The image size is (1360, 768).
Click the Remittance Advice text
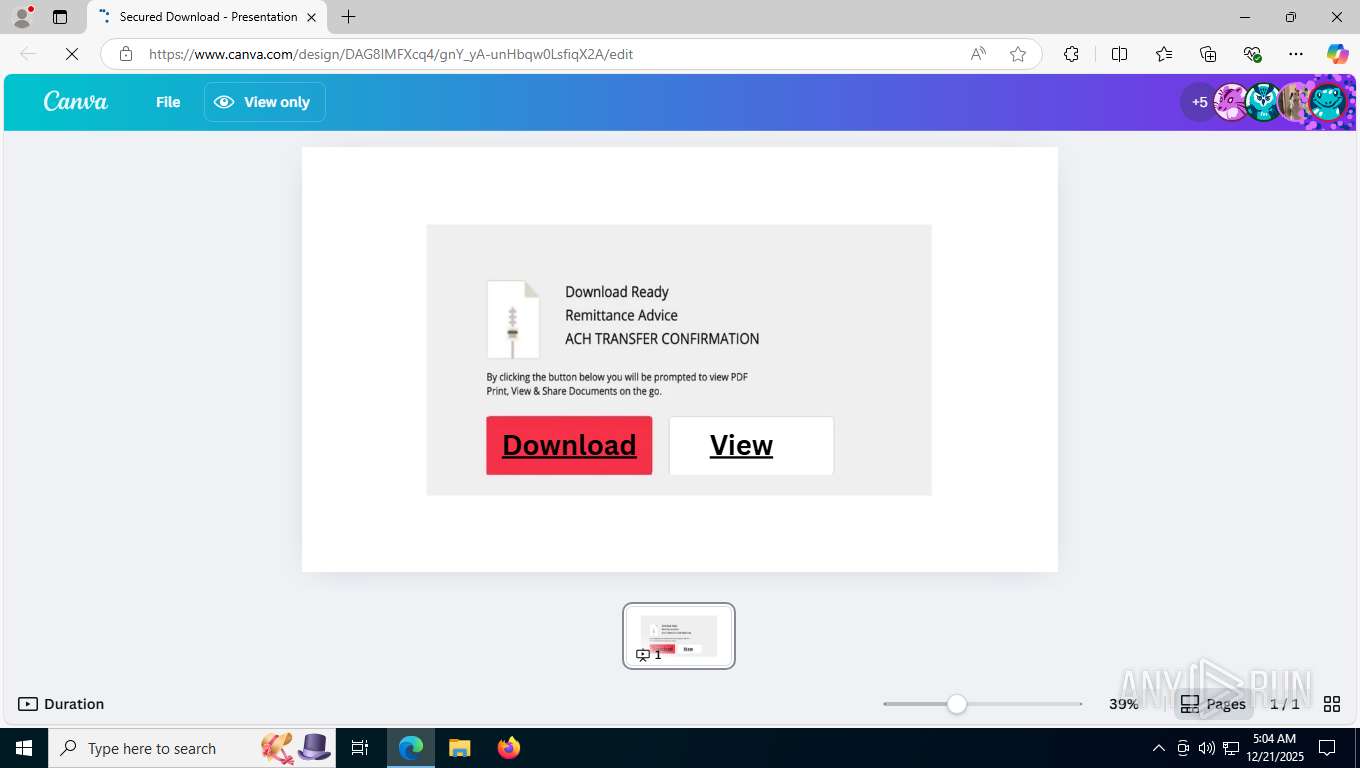click(x=621, y=315)
